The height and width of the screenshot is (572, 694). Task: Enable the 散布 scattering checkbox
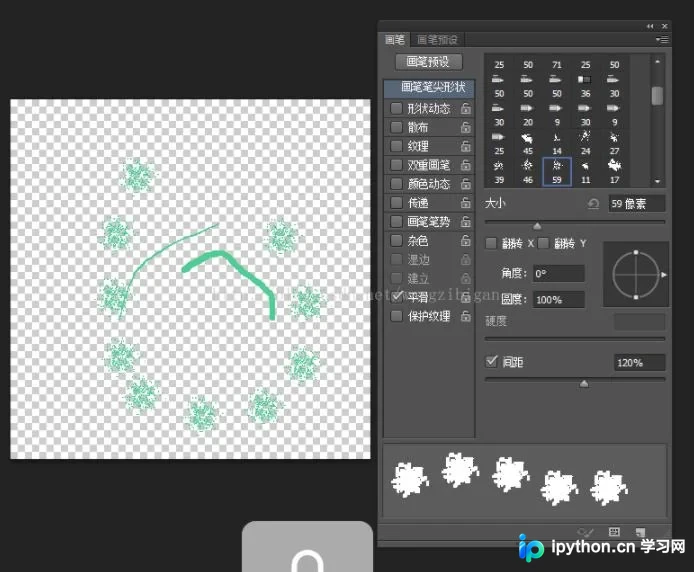click(396, 127)
